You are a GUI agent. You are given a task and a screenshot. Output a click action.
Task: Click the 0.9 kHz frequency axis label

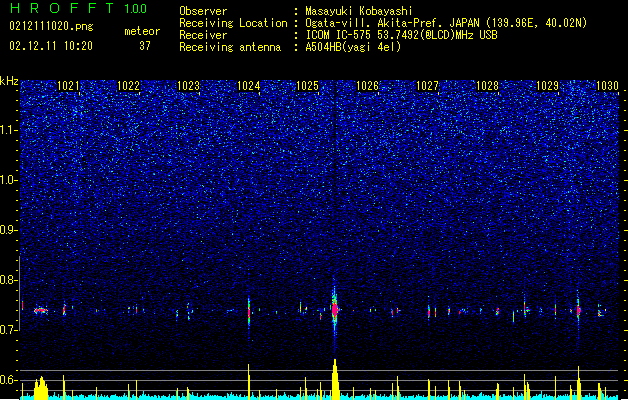pos(9,230)
